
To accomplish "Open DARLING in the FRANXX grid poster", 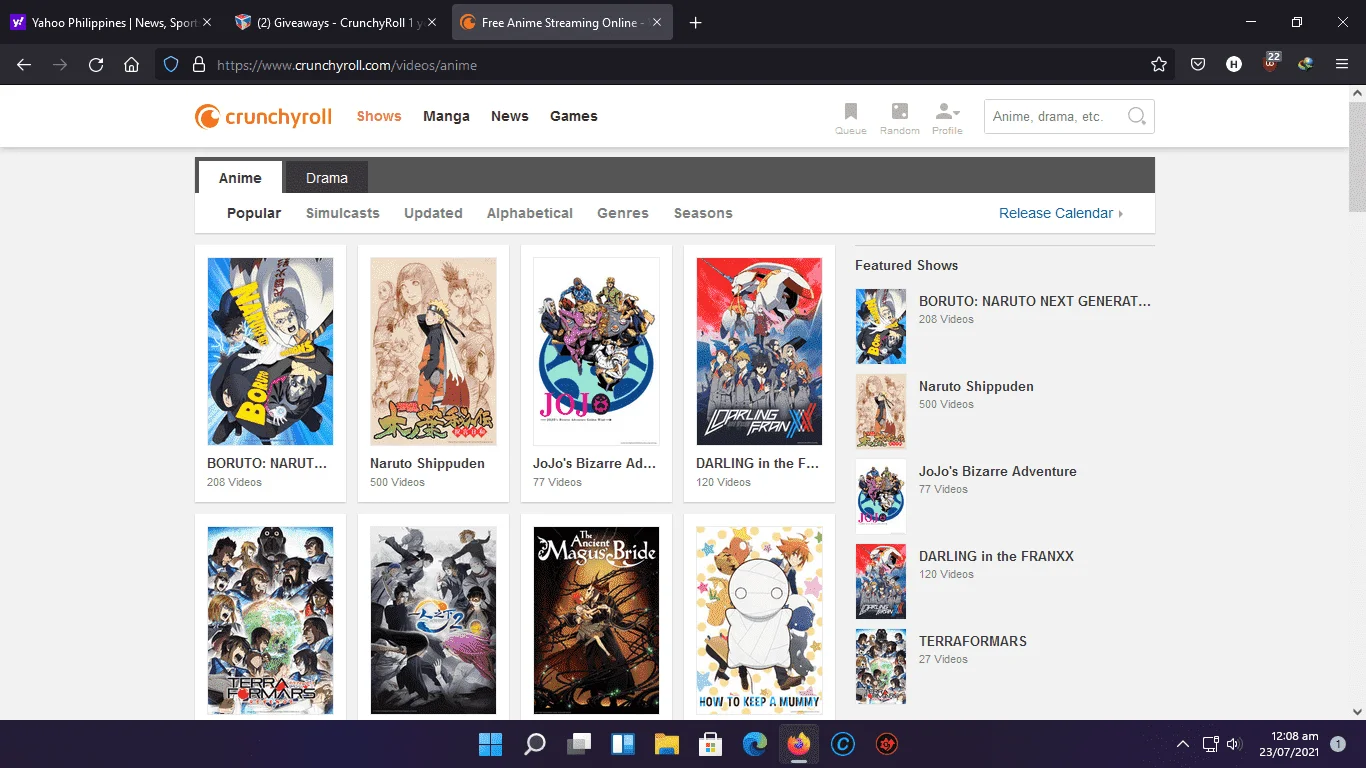I will click(x=759, y=351).
